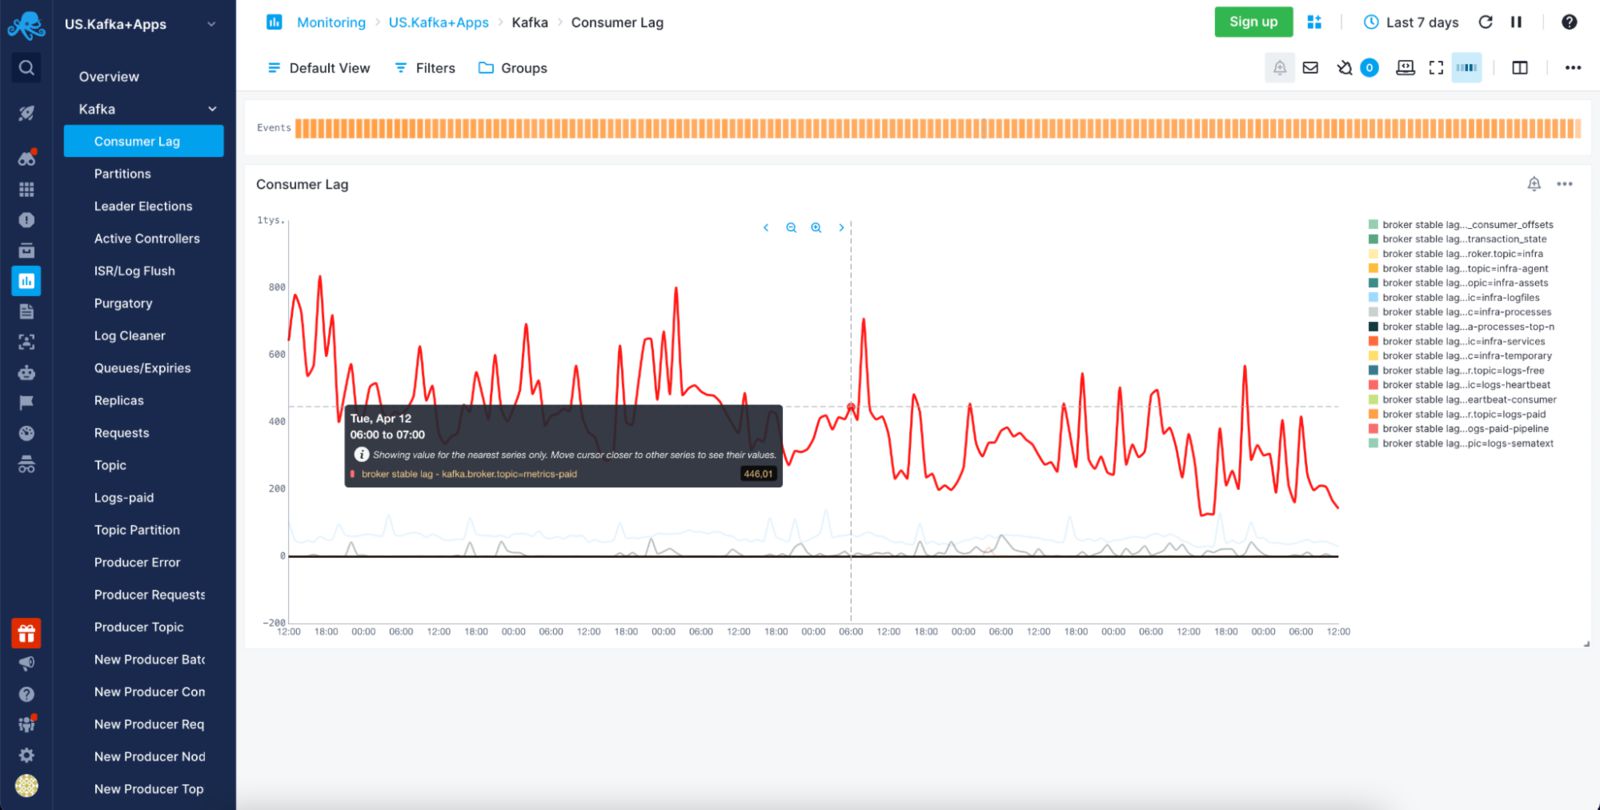Zoom in on the chart
The width and height of the screenshot is (1600, 810).
pyautogui.click(x=816, y=228)
